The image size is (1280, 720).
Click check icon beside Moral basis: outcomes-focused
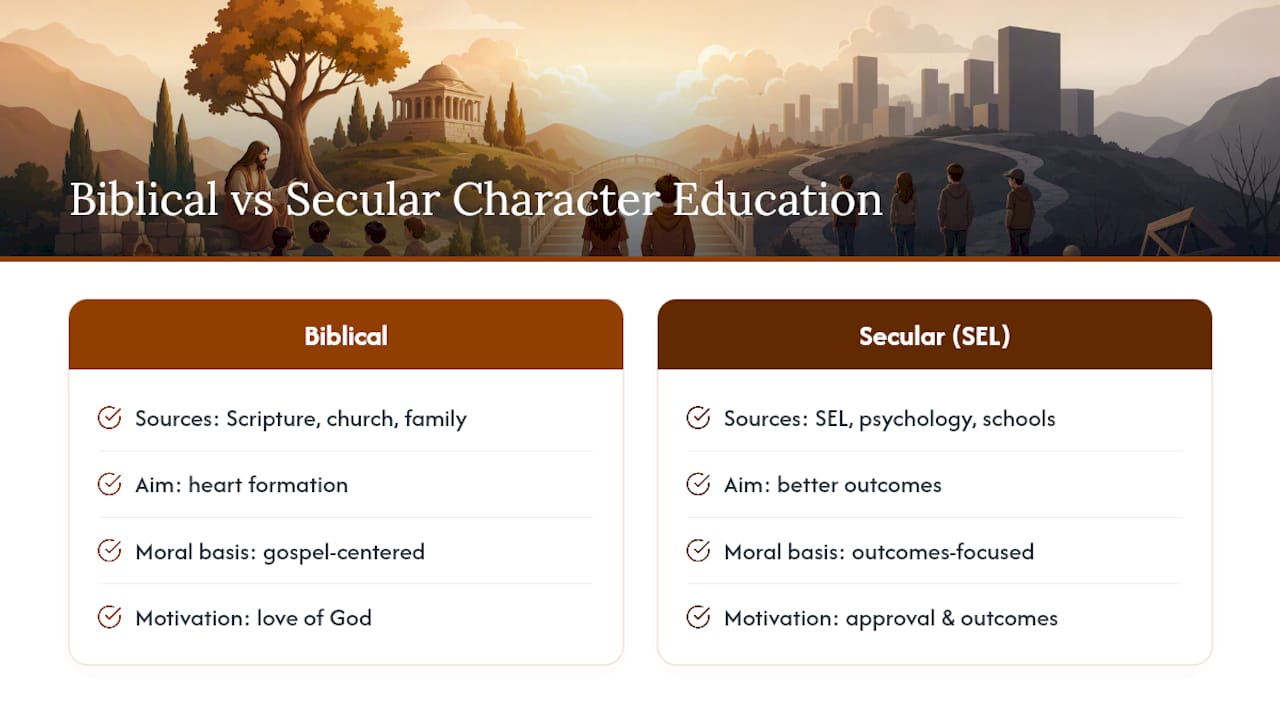[698, 551]
